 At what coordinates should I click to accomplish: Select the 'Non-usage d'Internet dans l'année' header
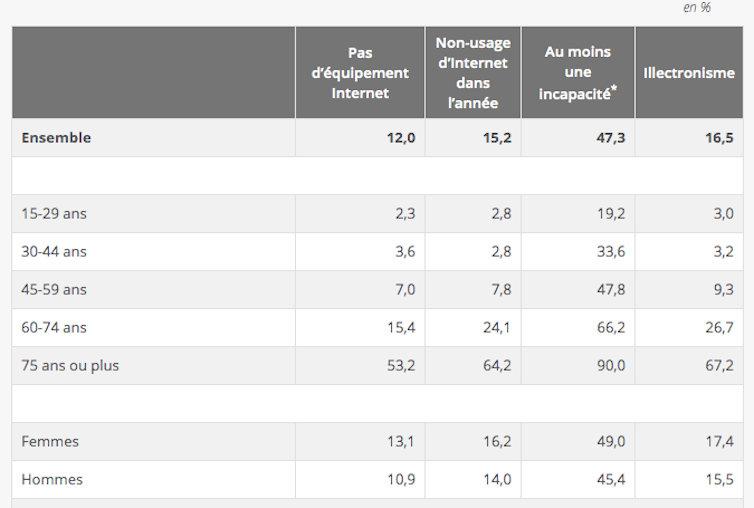click(x=473, y=73)
